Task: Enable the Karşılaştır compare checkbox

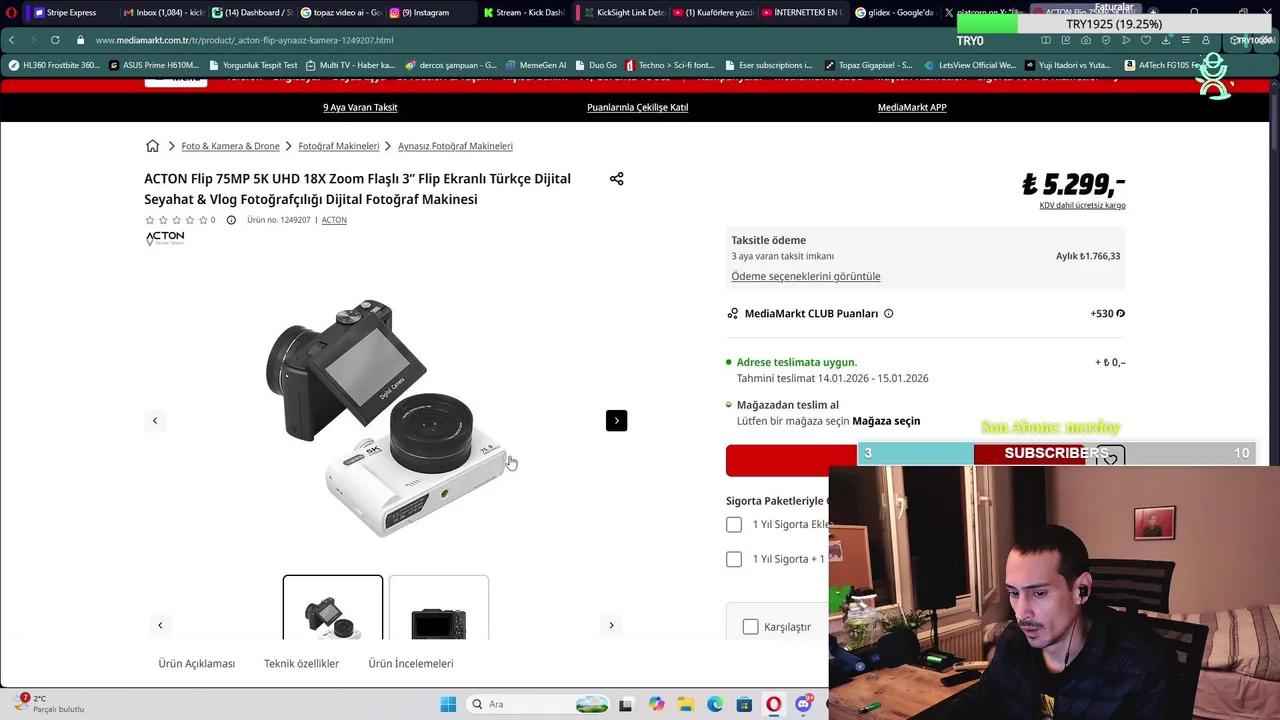Action: pos(751,627)
